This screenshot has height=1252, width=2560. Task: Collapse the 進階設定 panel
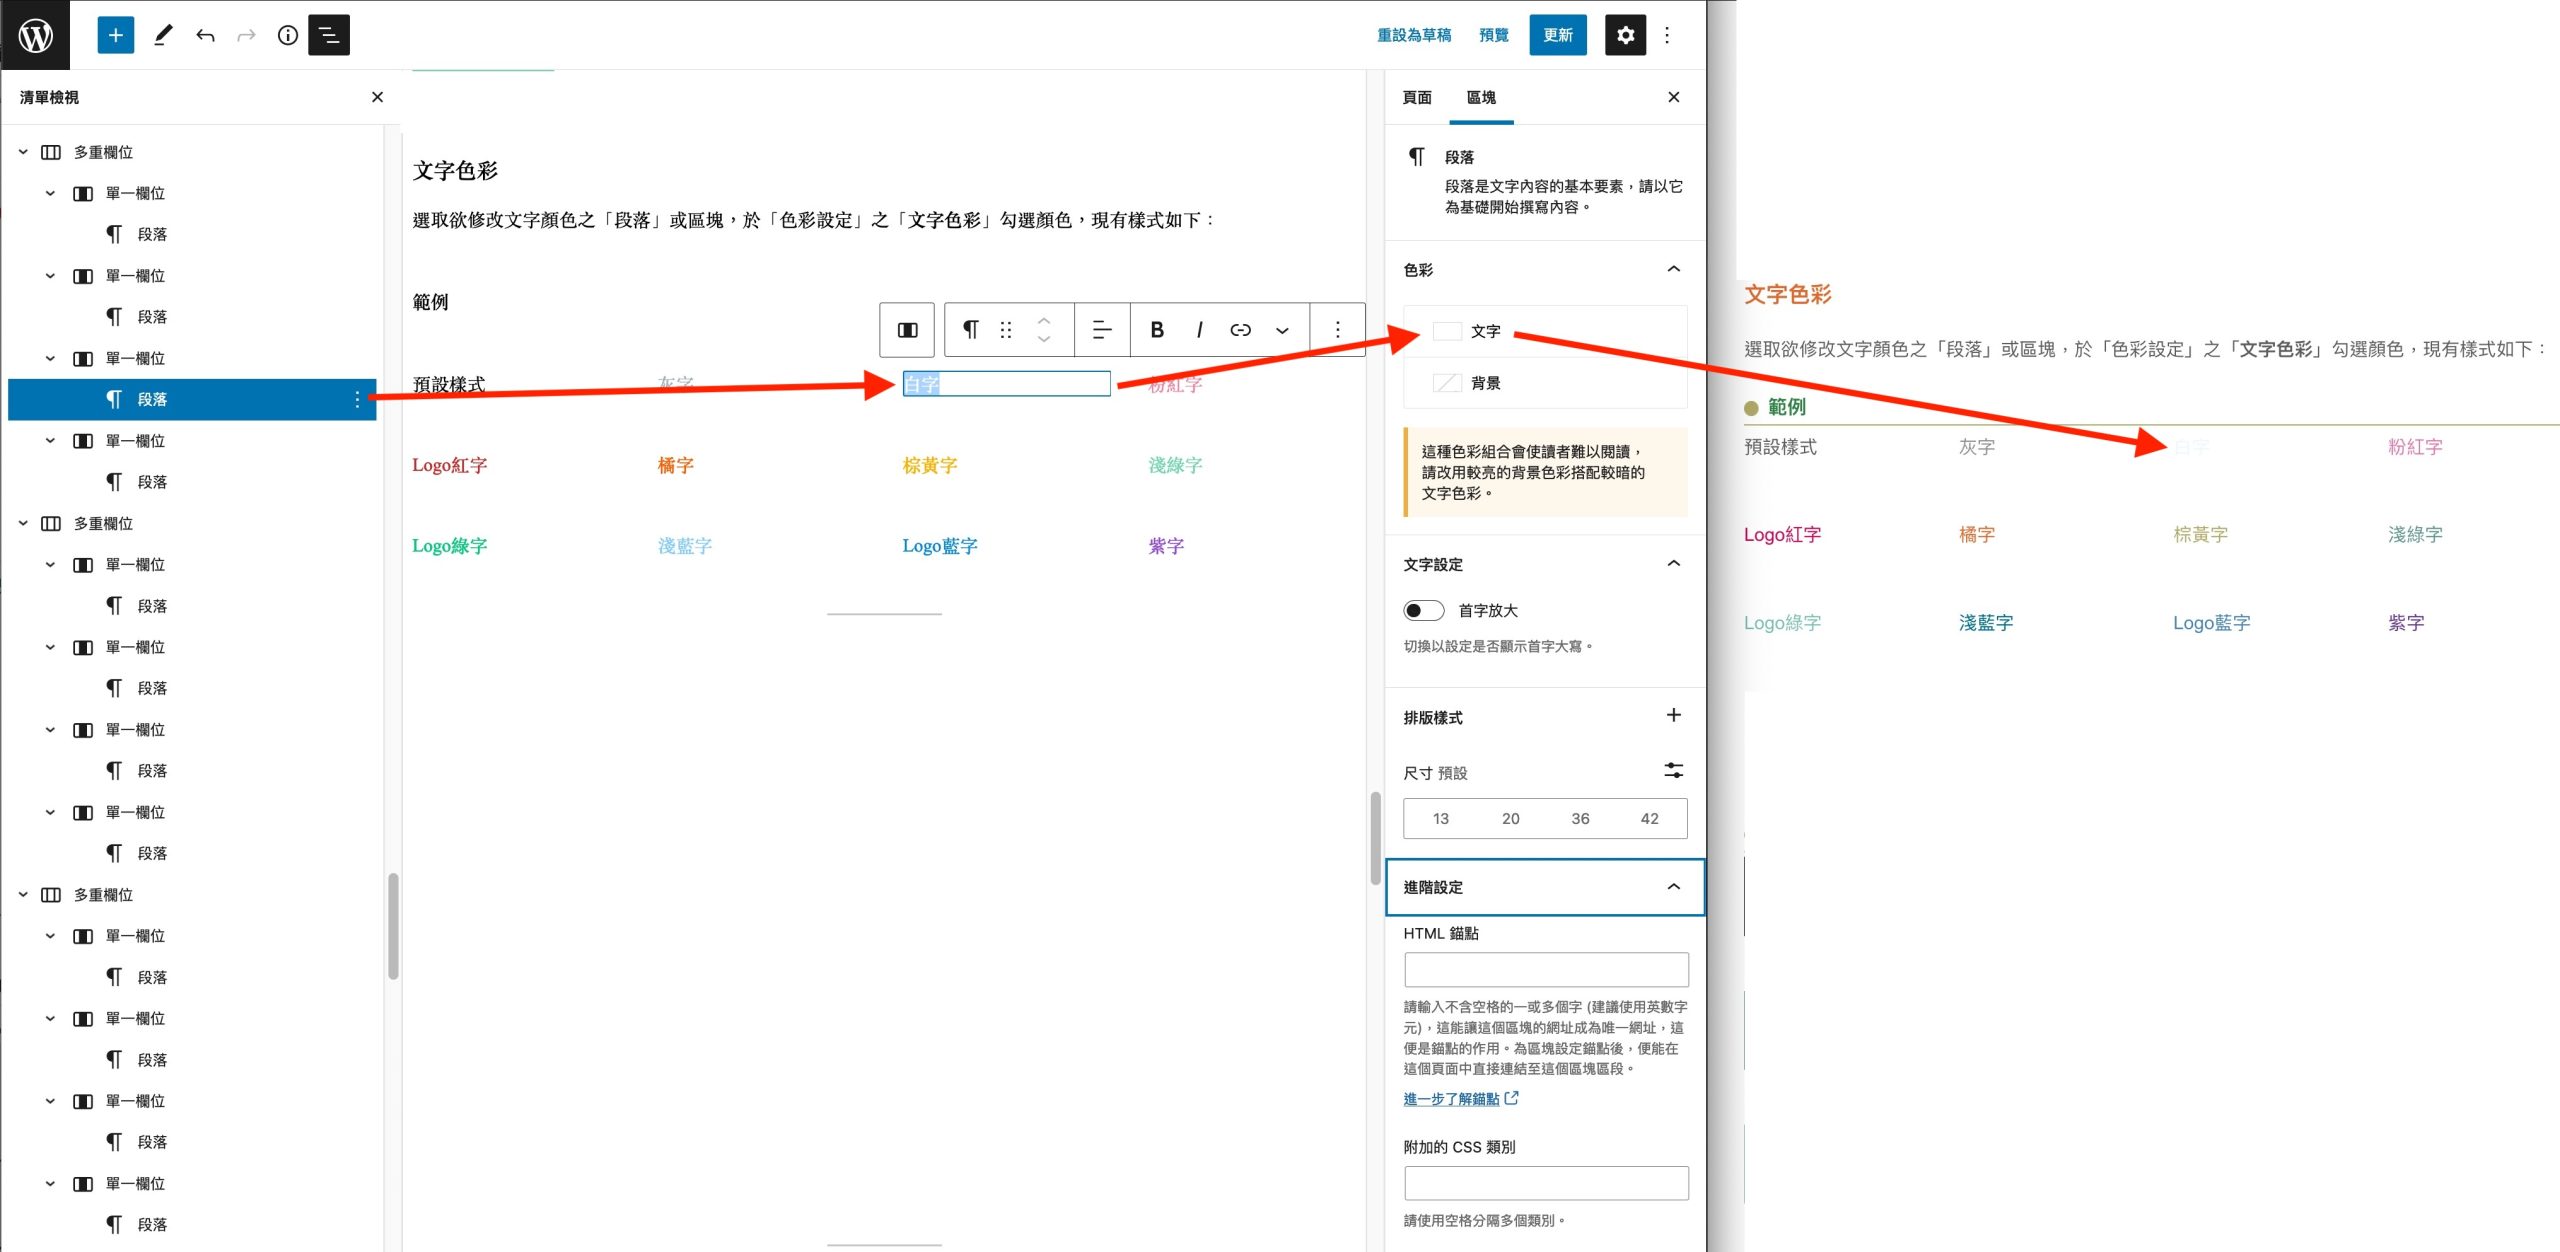(1545, 887)
